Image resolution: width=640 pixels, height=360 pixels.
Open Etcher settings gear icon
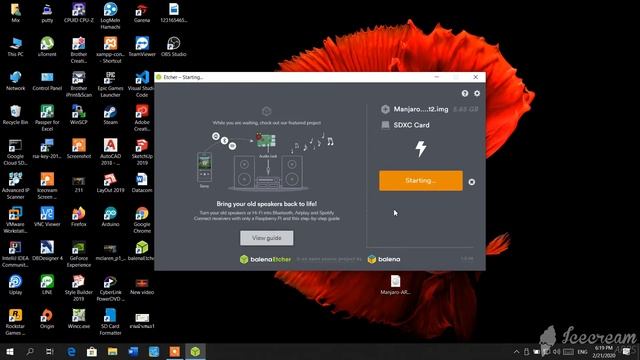tap(477, 93)
